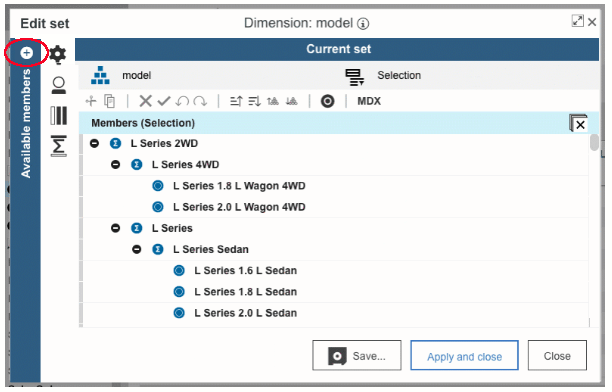This screenshot has width=612, height=392.
Task: Select L Series 1.8 L Wagon 4WD
Action: [239, 186]
